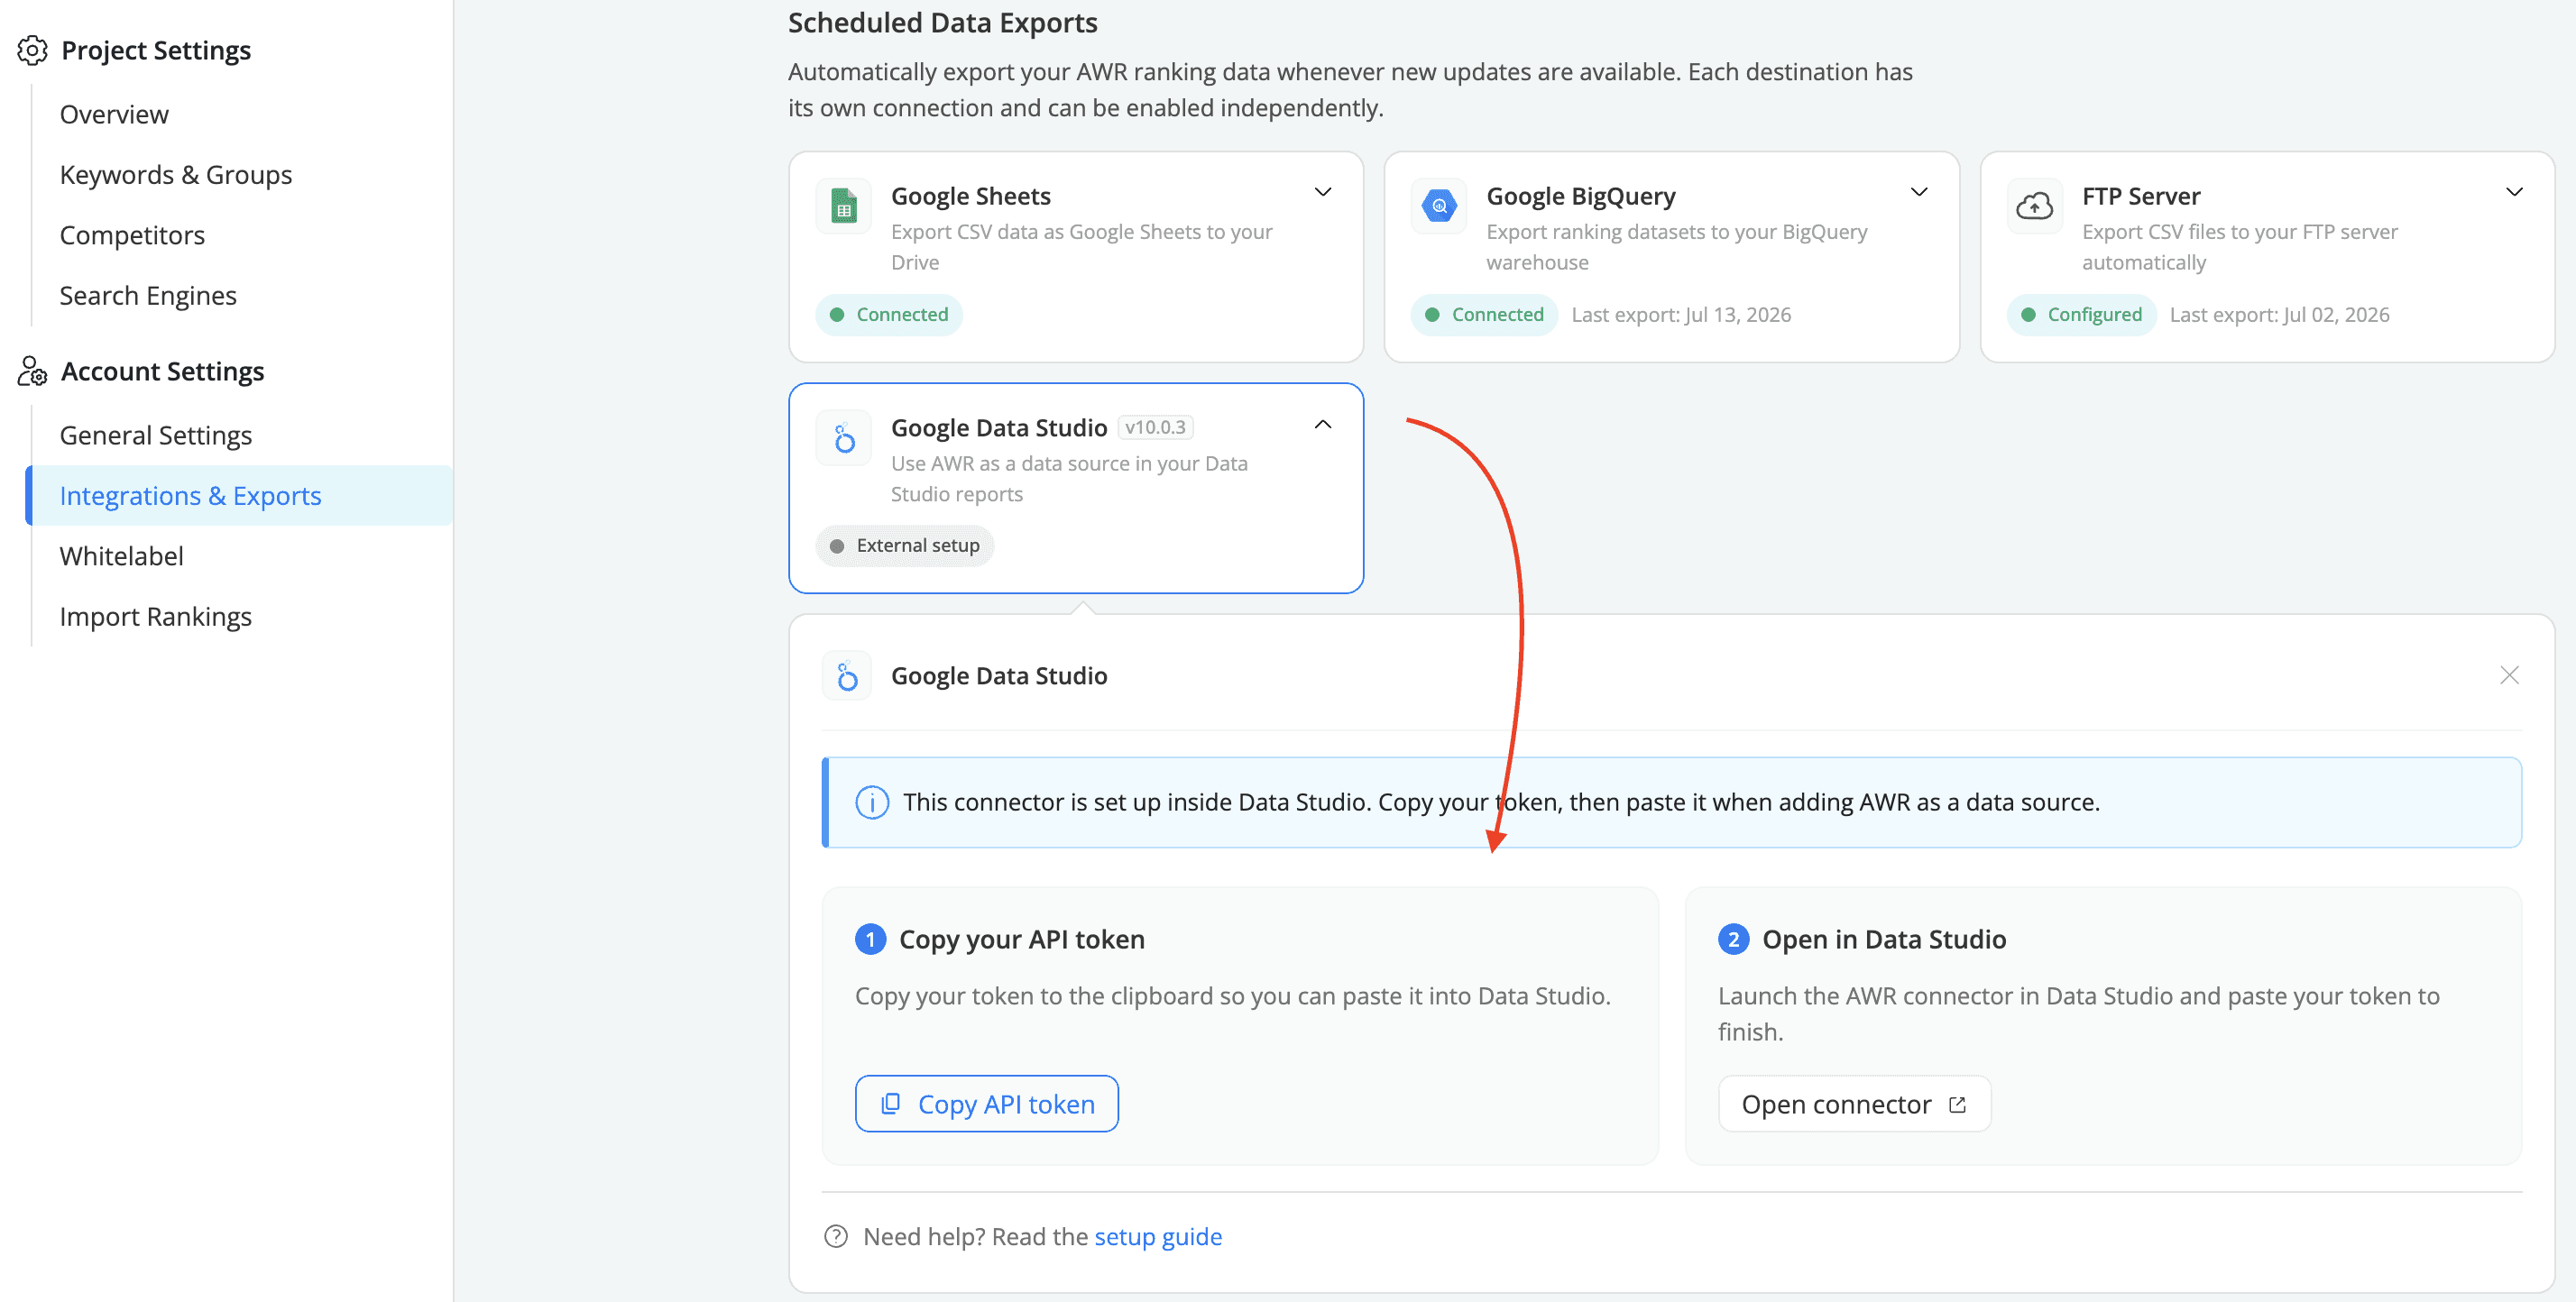Click the Google Data Studio panel title
Screen dimensions: 2576x1302
point(999,676)
